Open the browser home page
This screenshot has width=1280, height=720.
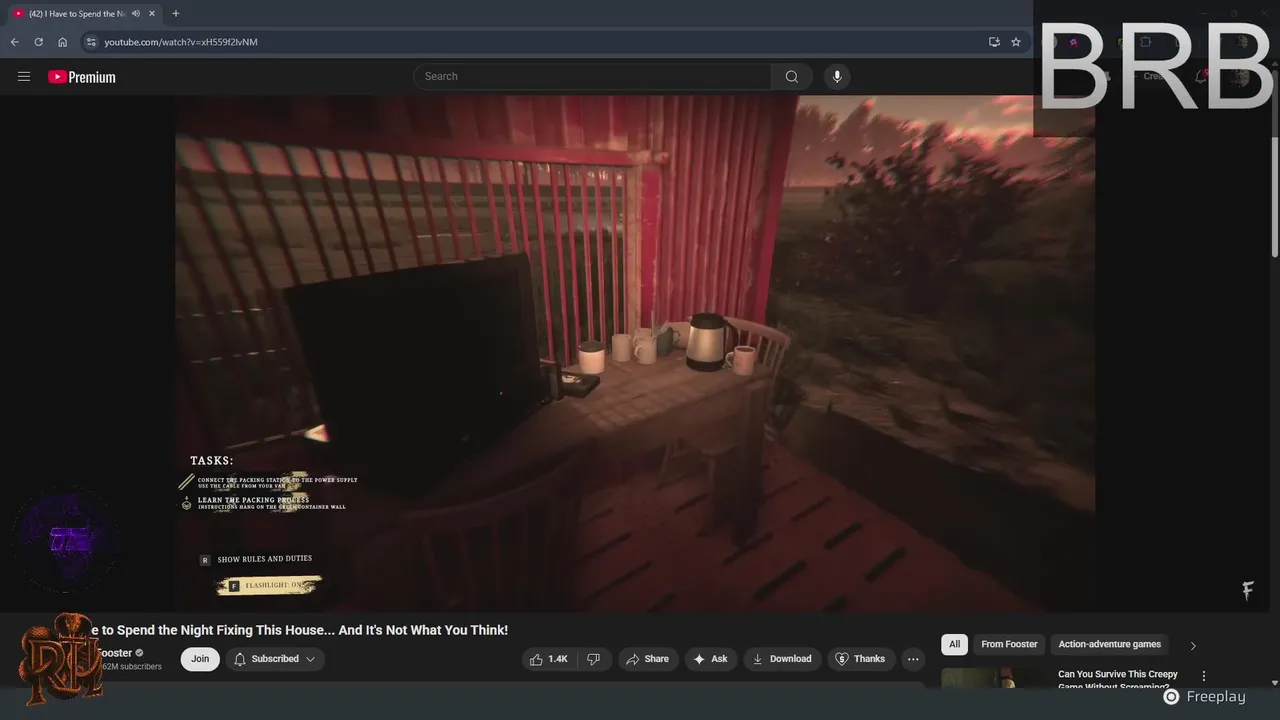pyautogui.click(x=62, y=42)
